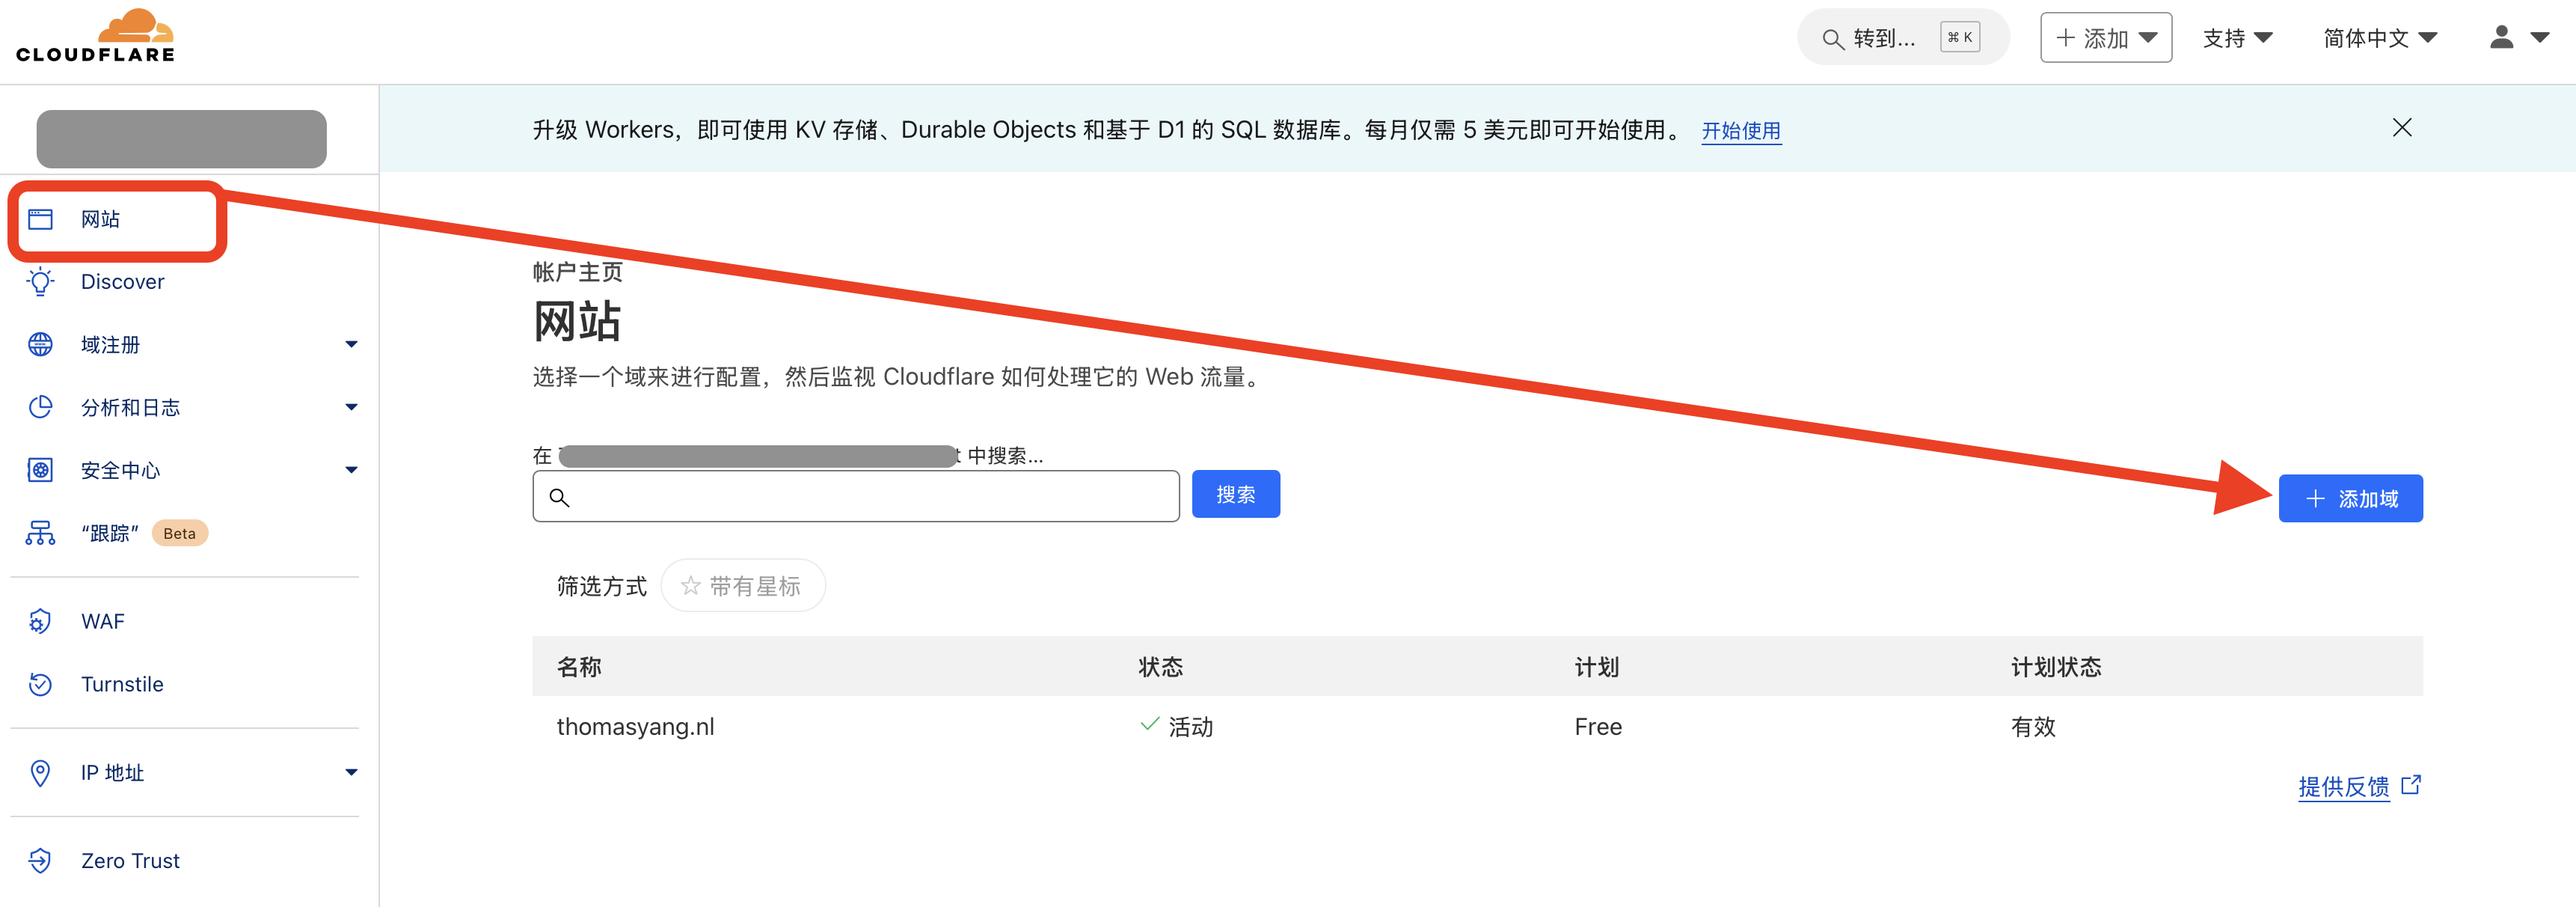Click the 网站 window icon in sidebar

[40, 219]
